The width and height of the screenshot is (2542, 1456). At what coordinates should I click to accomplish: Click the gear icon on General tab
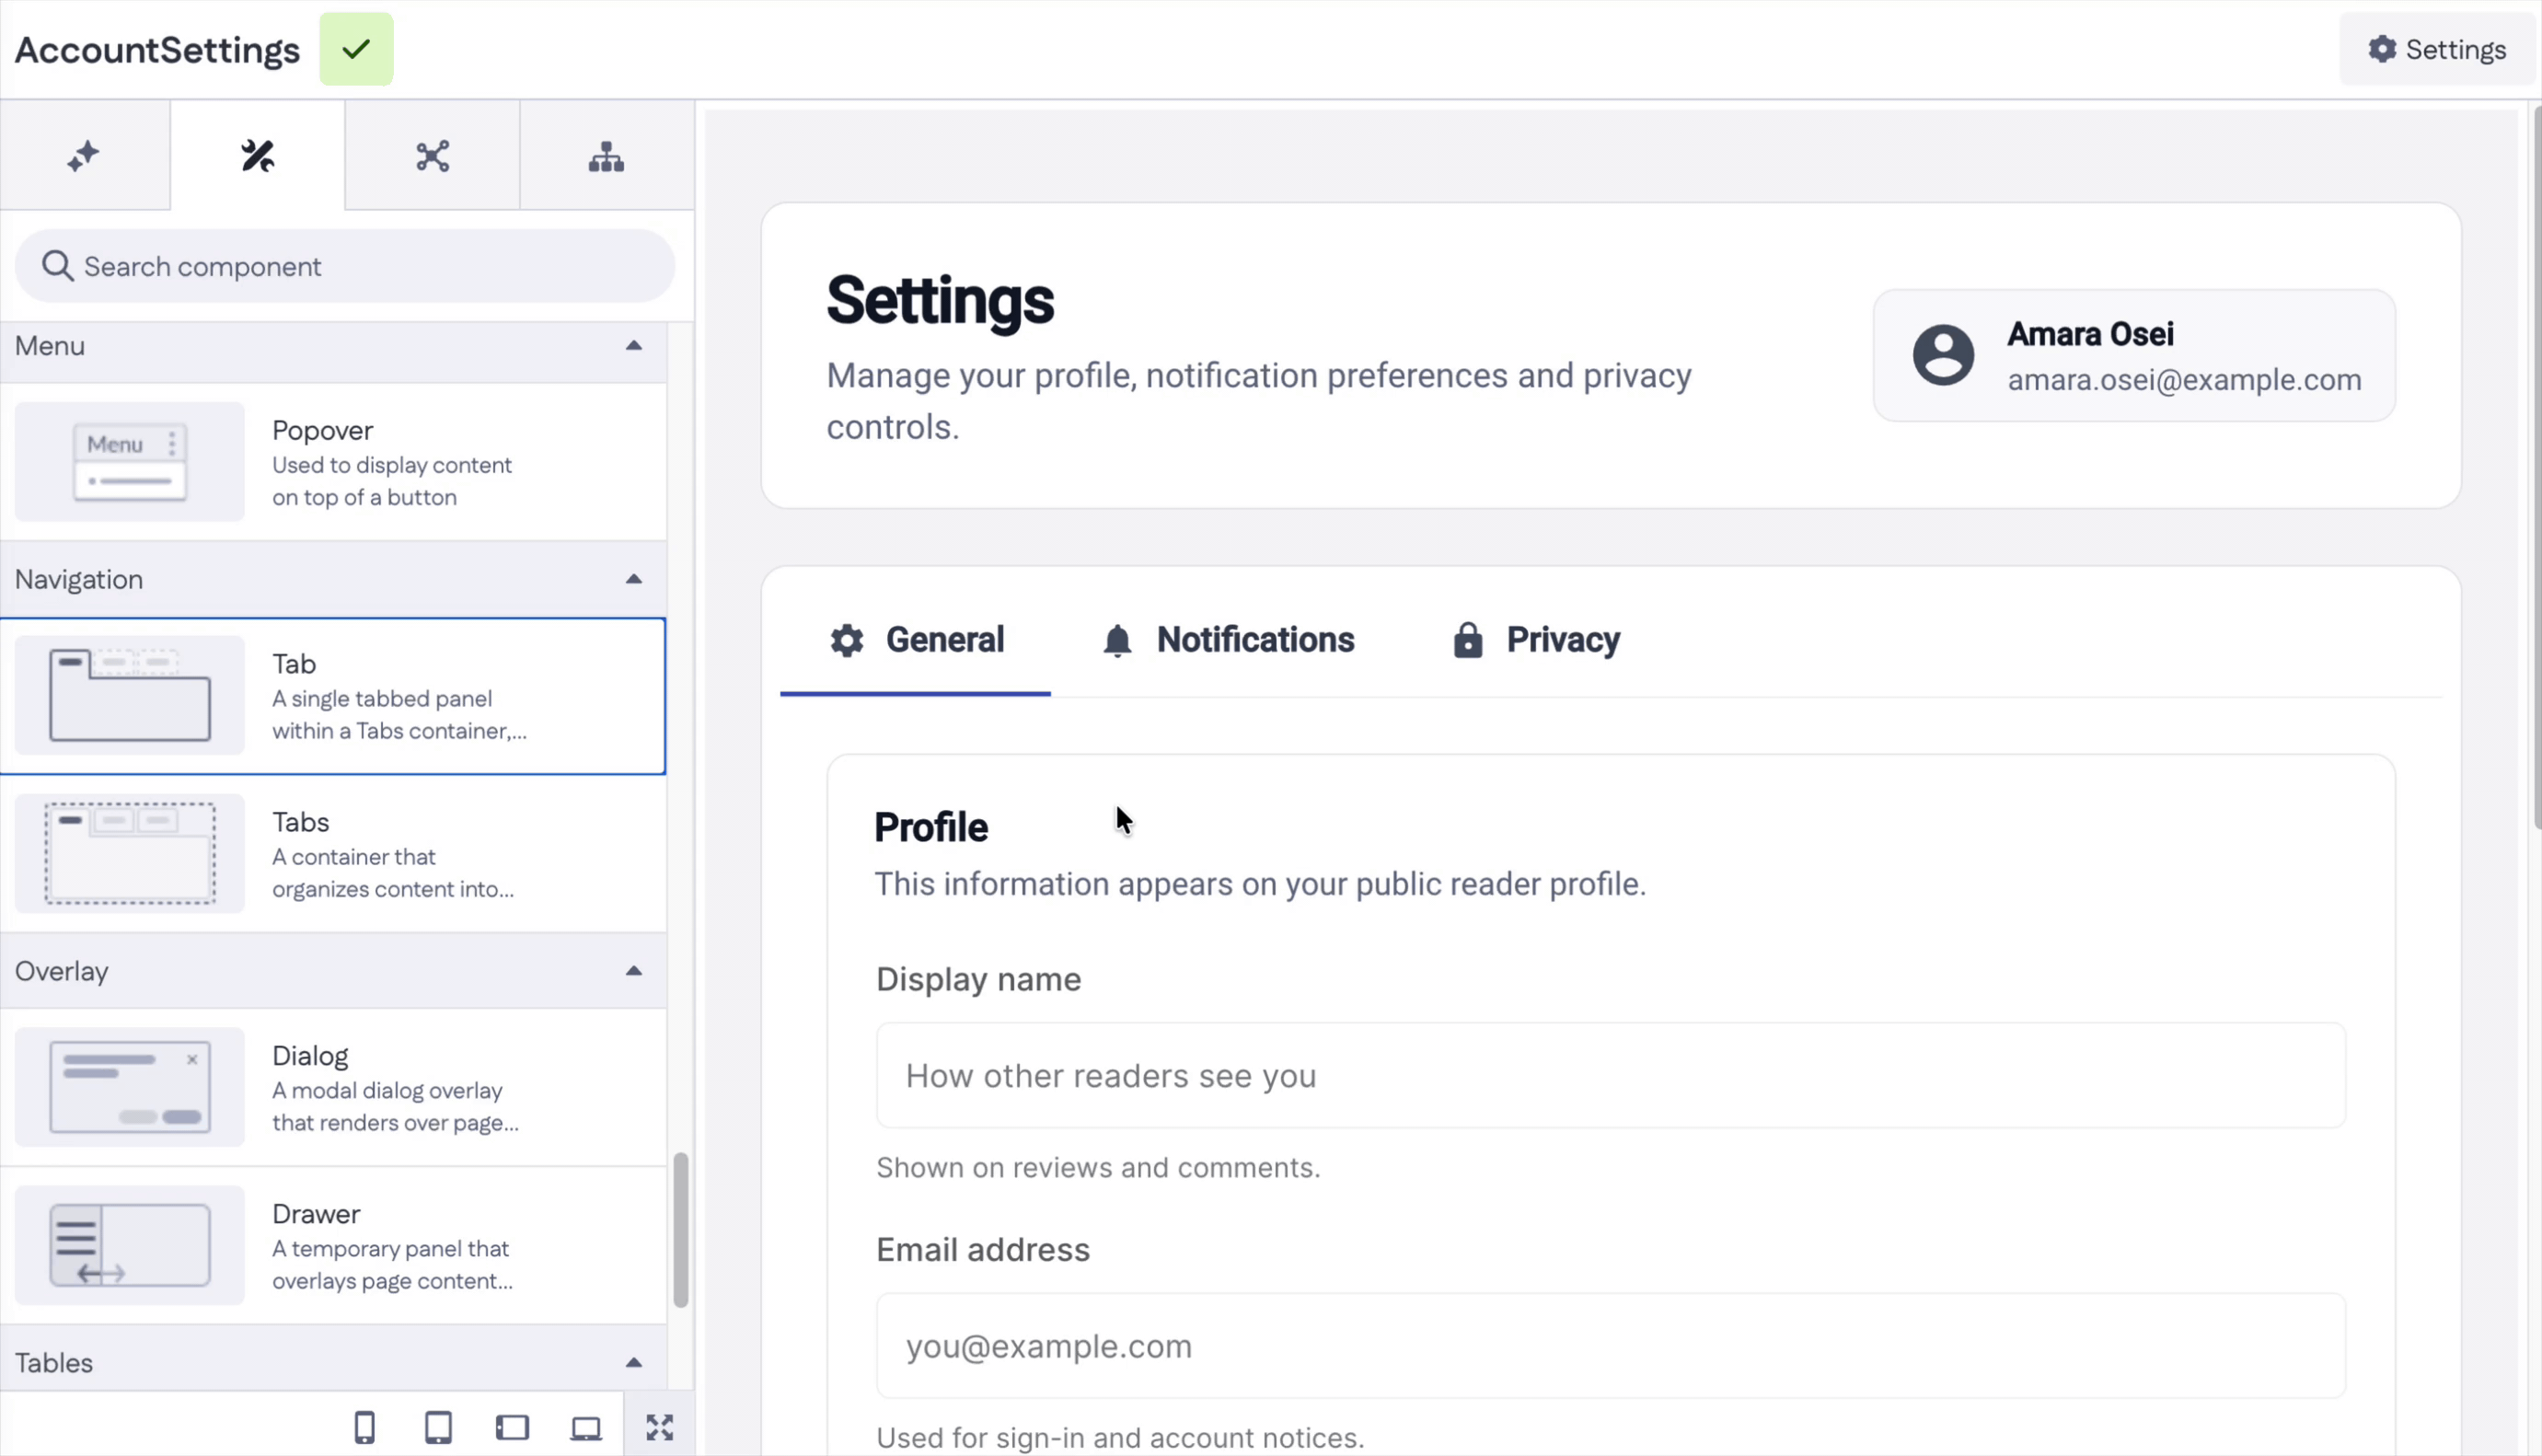click(847, 641)
